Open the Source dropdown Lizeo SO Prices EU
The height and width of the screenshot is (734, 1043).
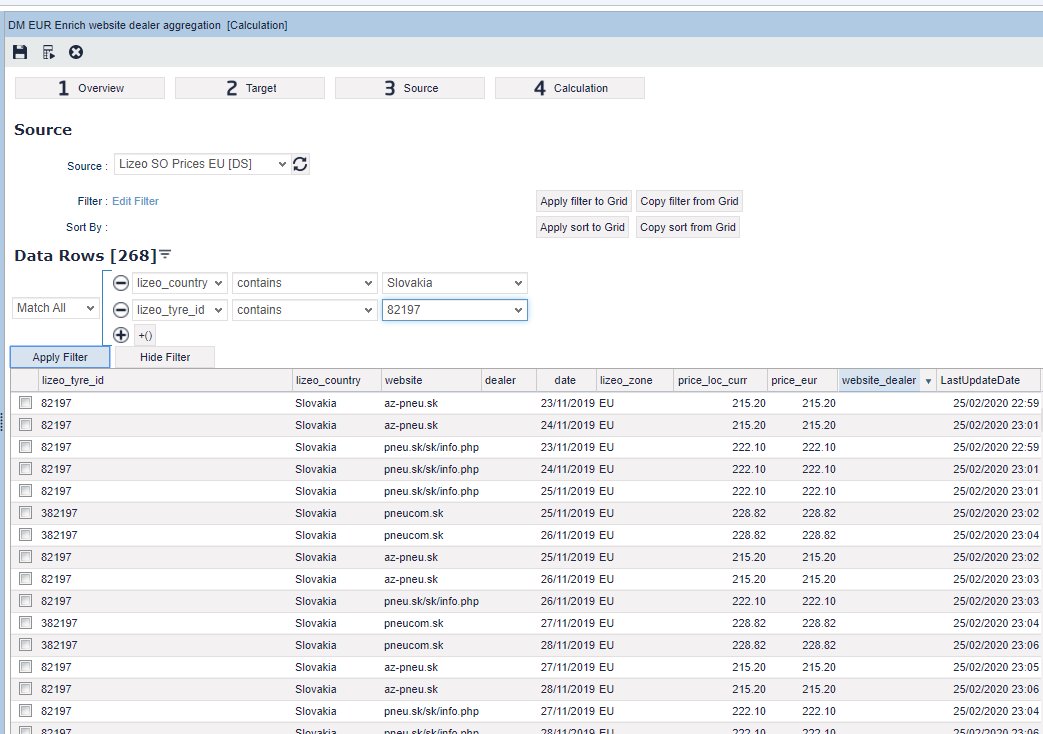point(201,164)
